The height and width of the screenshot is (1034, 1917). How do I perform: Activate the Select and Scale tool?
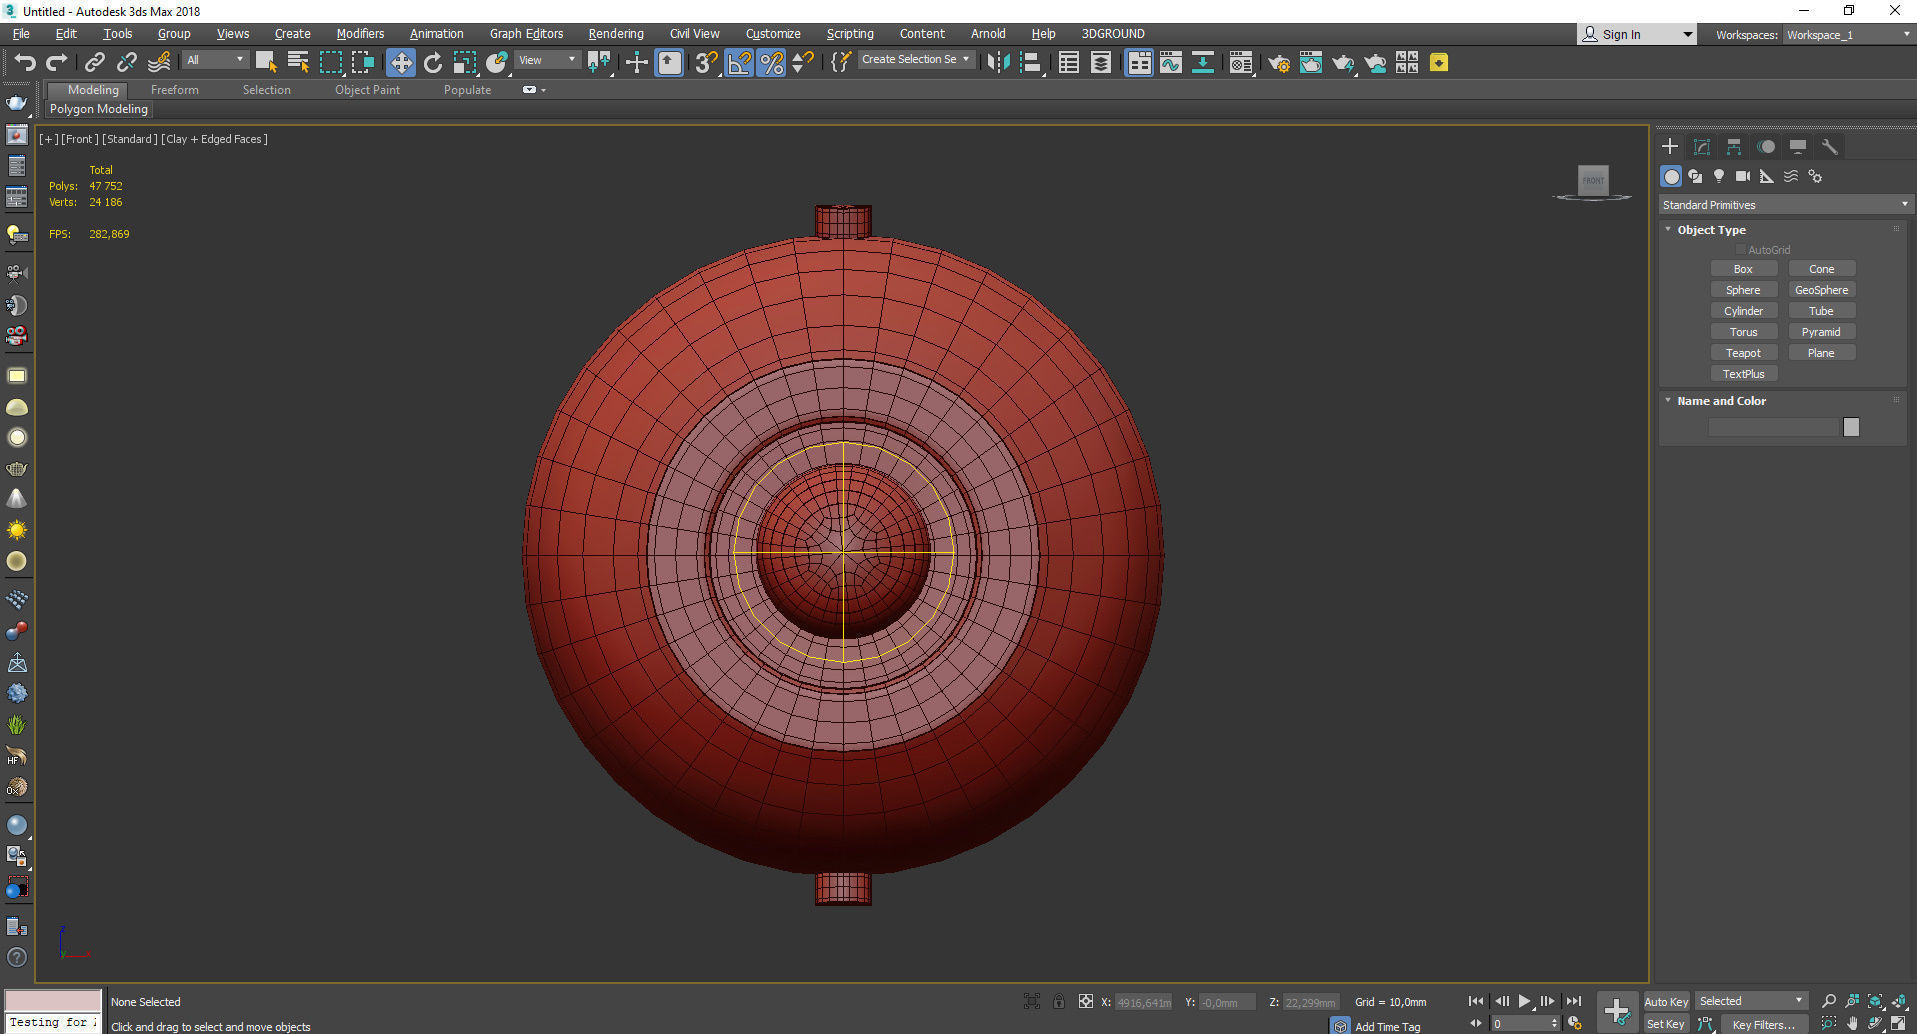pyautogui.click(x=465, y=63)
